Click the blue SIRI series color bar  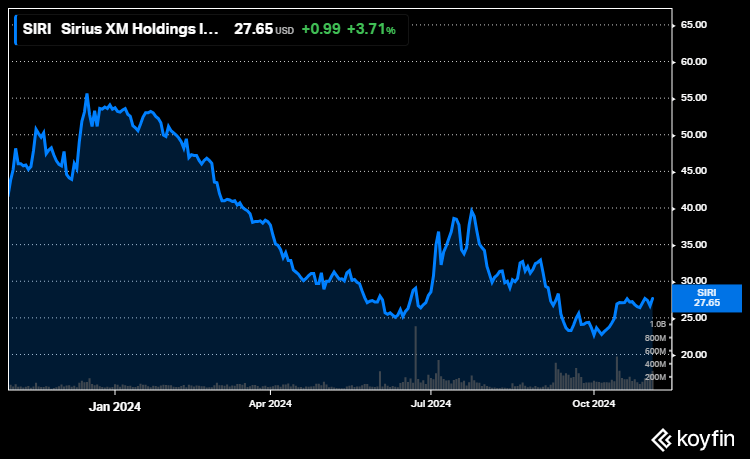[16, 30]
